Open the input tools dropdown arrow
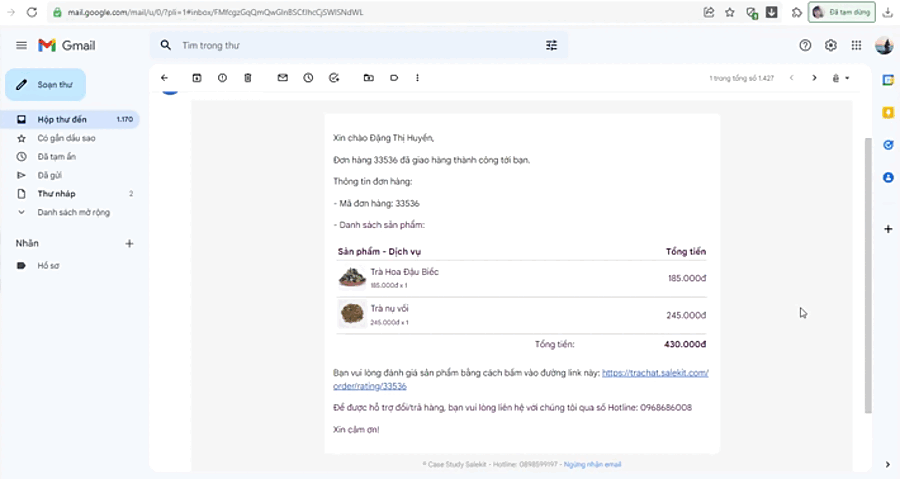Viewport: 900px width, 479px height. (847, 78)
